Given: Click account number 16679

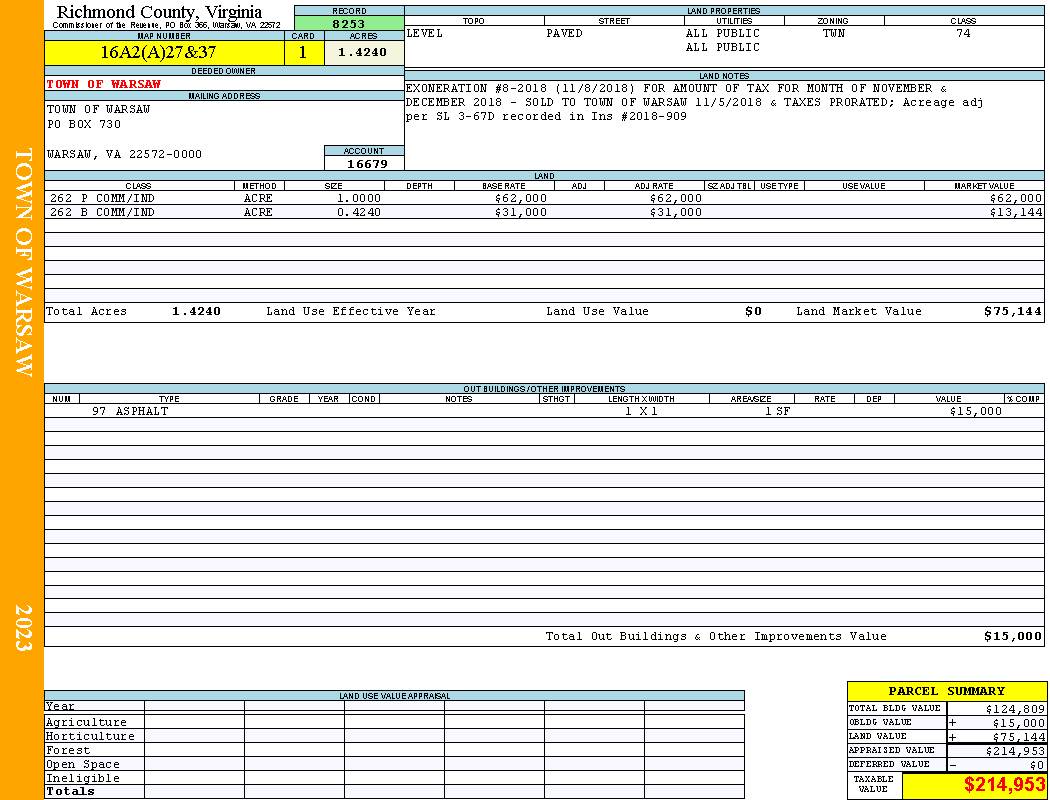Looking at the screenshot, I should click(366, 164).
